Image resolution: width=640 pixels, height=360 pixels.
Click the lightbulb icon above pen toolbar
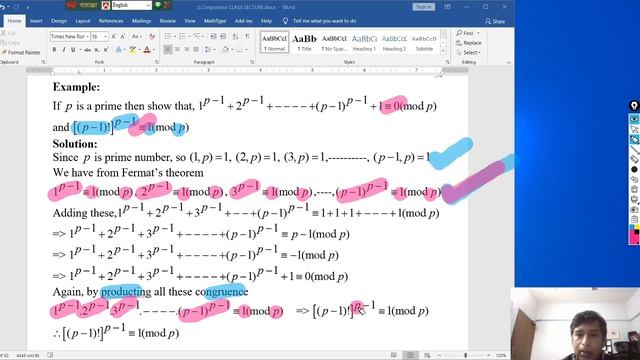click(634, 106)
